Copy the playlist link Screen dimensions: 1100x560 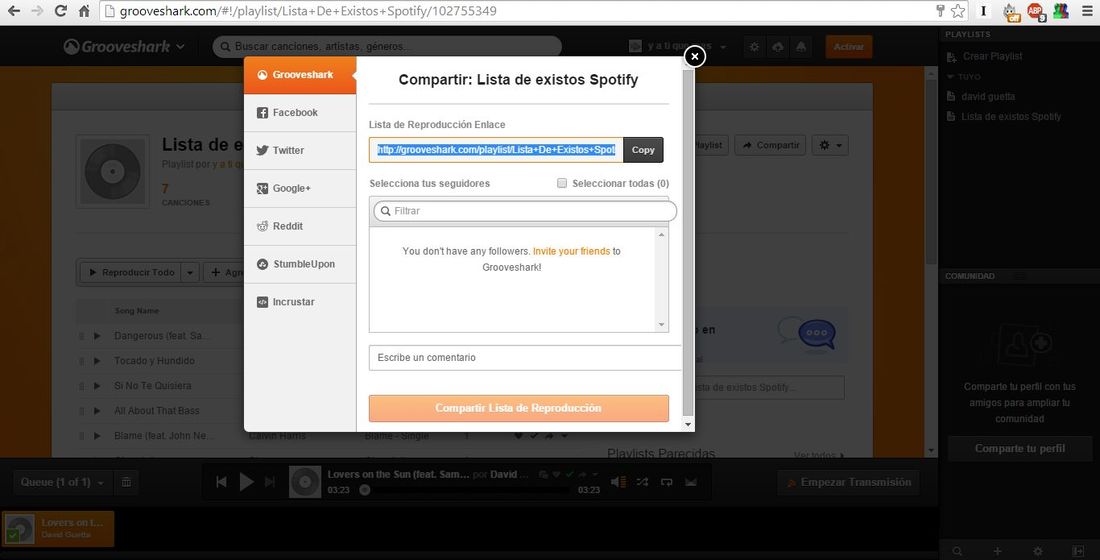(x=643, y=150)
